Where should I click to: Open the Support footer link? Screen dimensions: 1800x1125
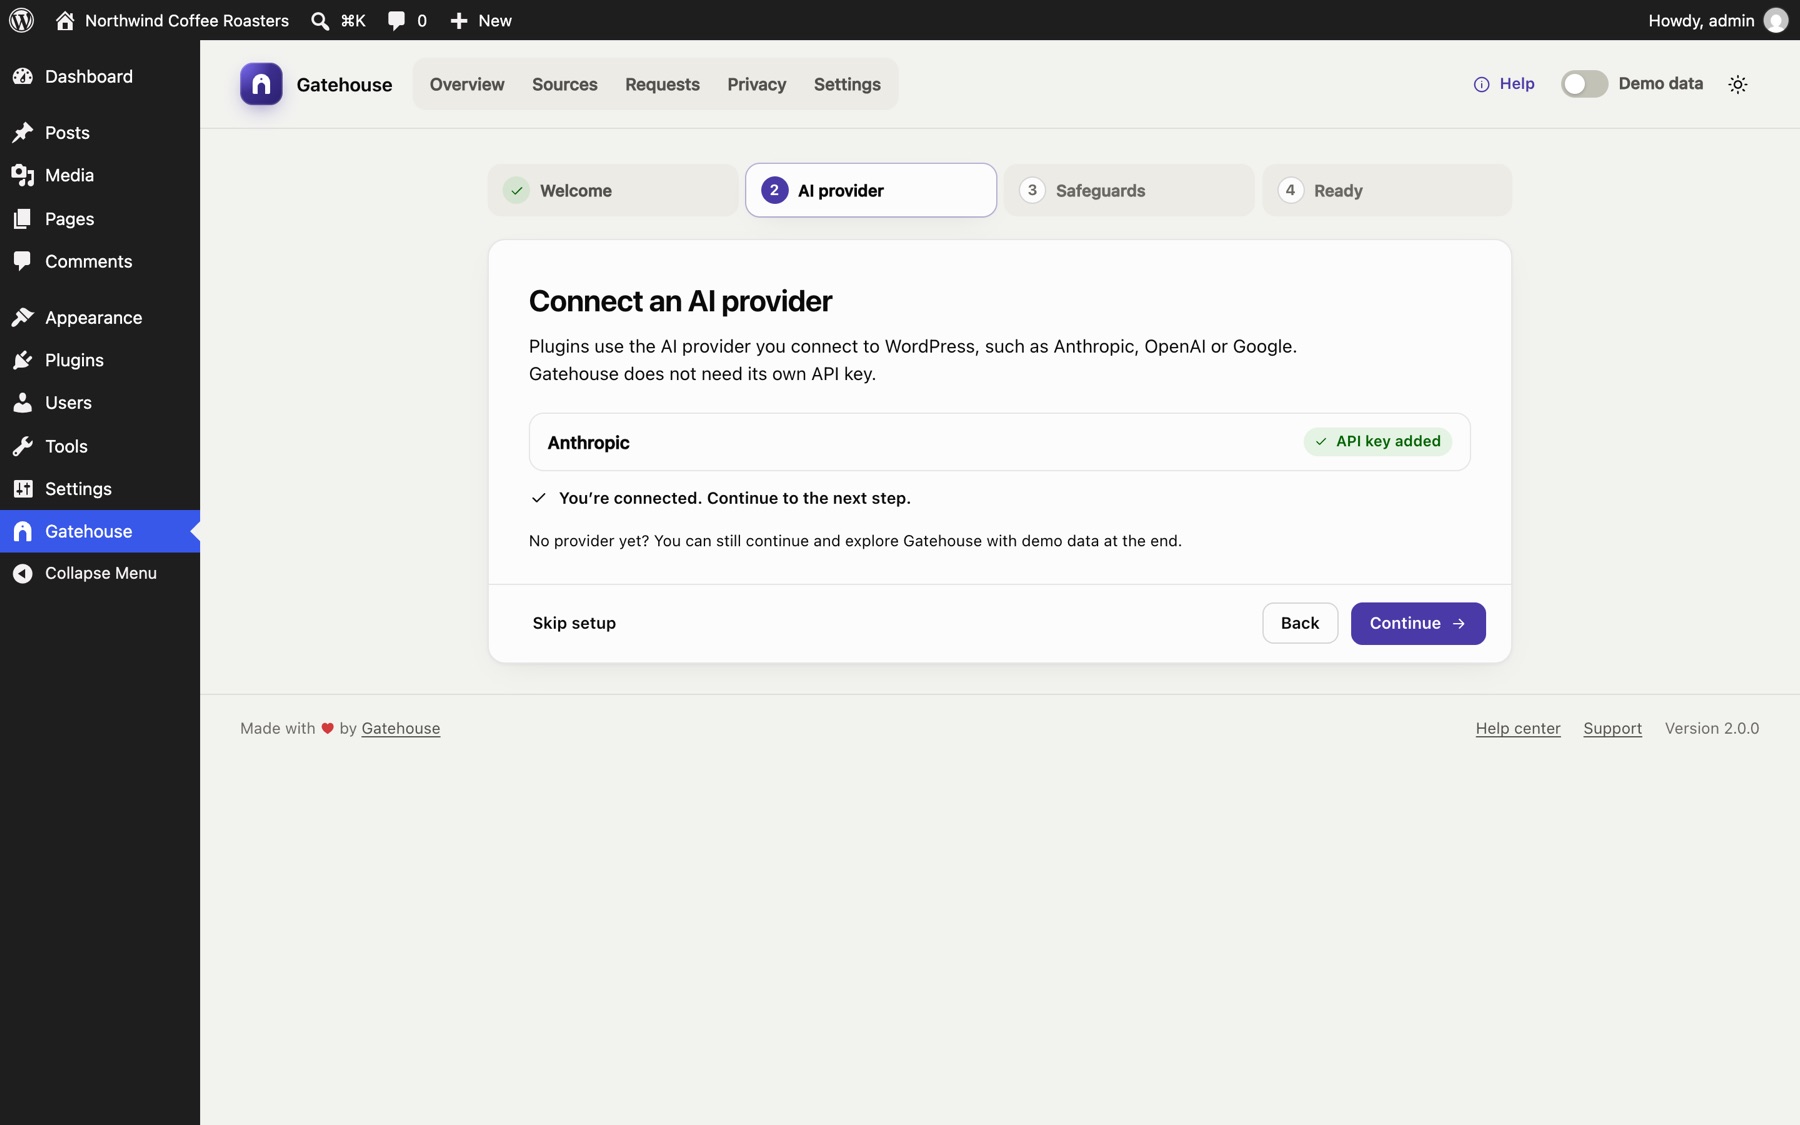coord(1612,728)
